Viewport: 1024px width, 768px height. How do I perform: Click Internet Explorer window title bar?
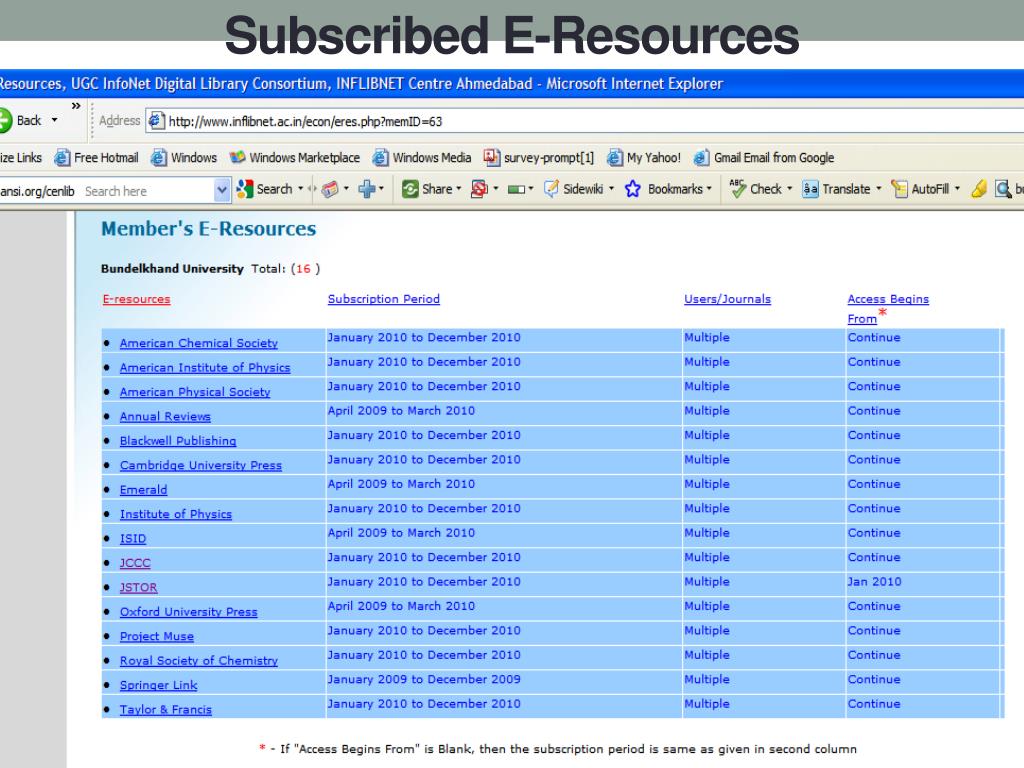[512, 84]
